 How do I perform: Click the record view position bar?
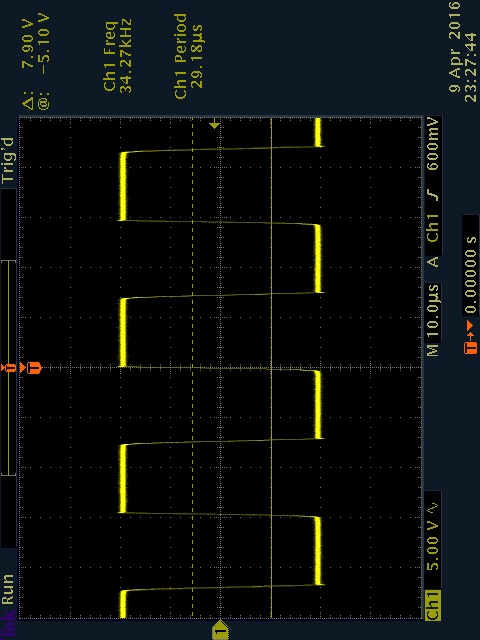8,367
